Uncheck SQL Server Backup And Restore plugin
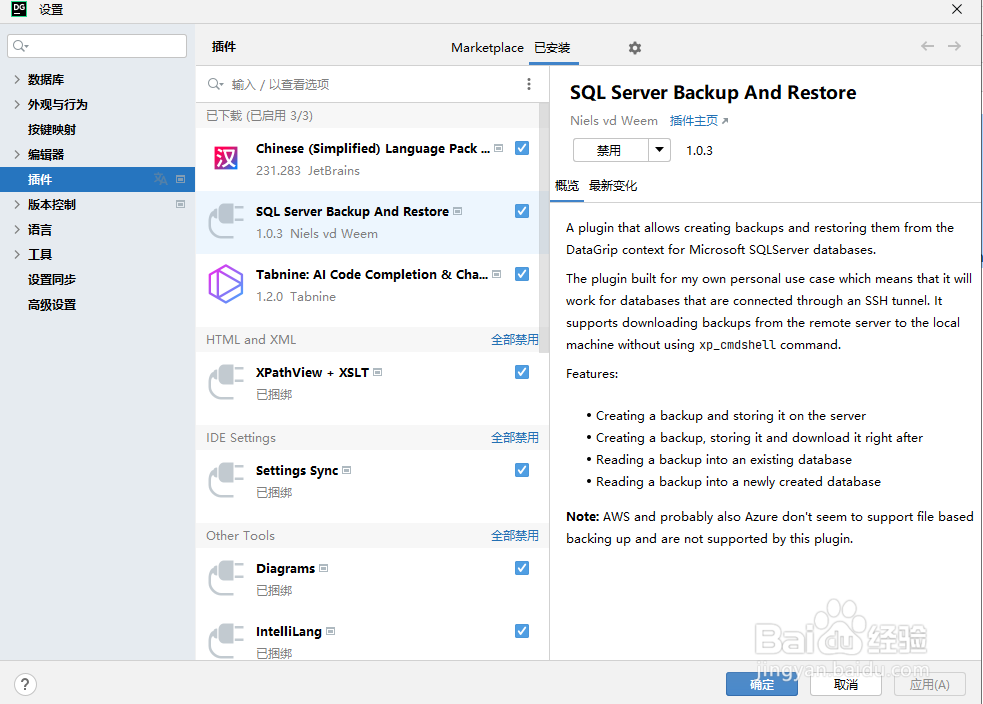This screenshot has height=704, width=983. click(x=522, y=211)
